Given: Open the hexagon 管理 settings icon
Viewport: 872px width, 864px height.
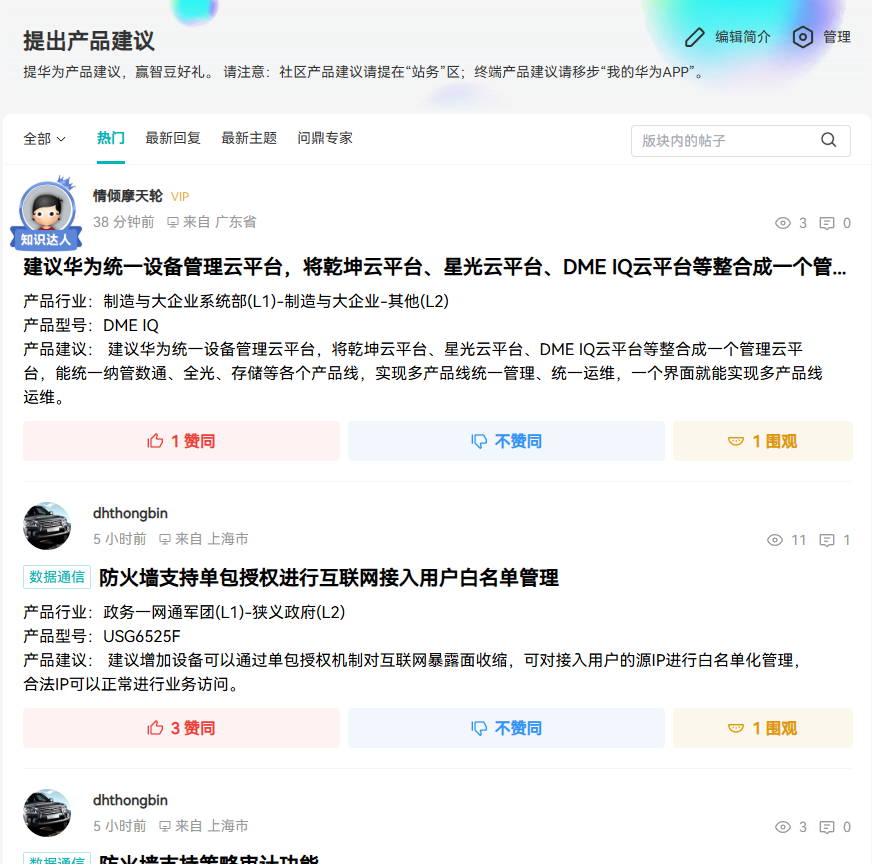Looking at the screenshot, I should point(802,37).
